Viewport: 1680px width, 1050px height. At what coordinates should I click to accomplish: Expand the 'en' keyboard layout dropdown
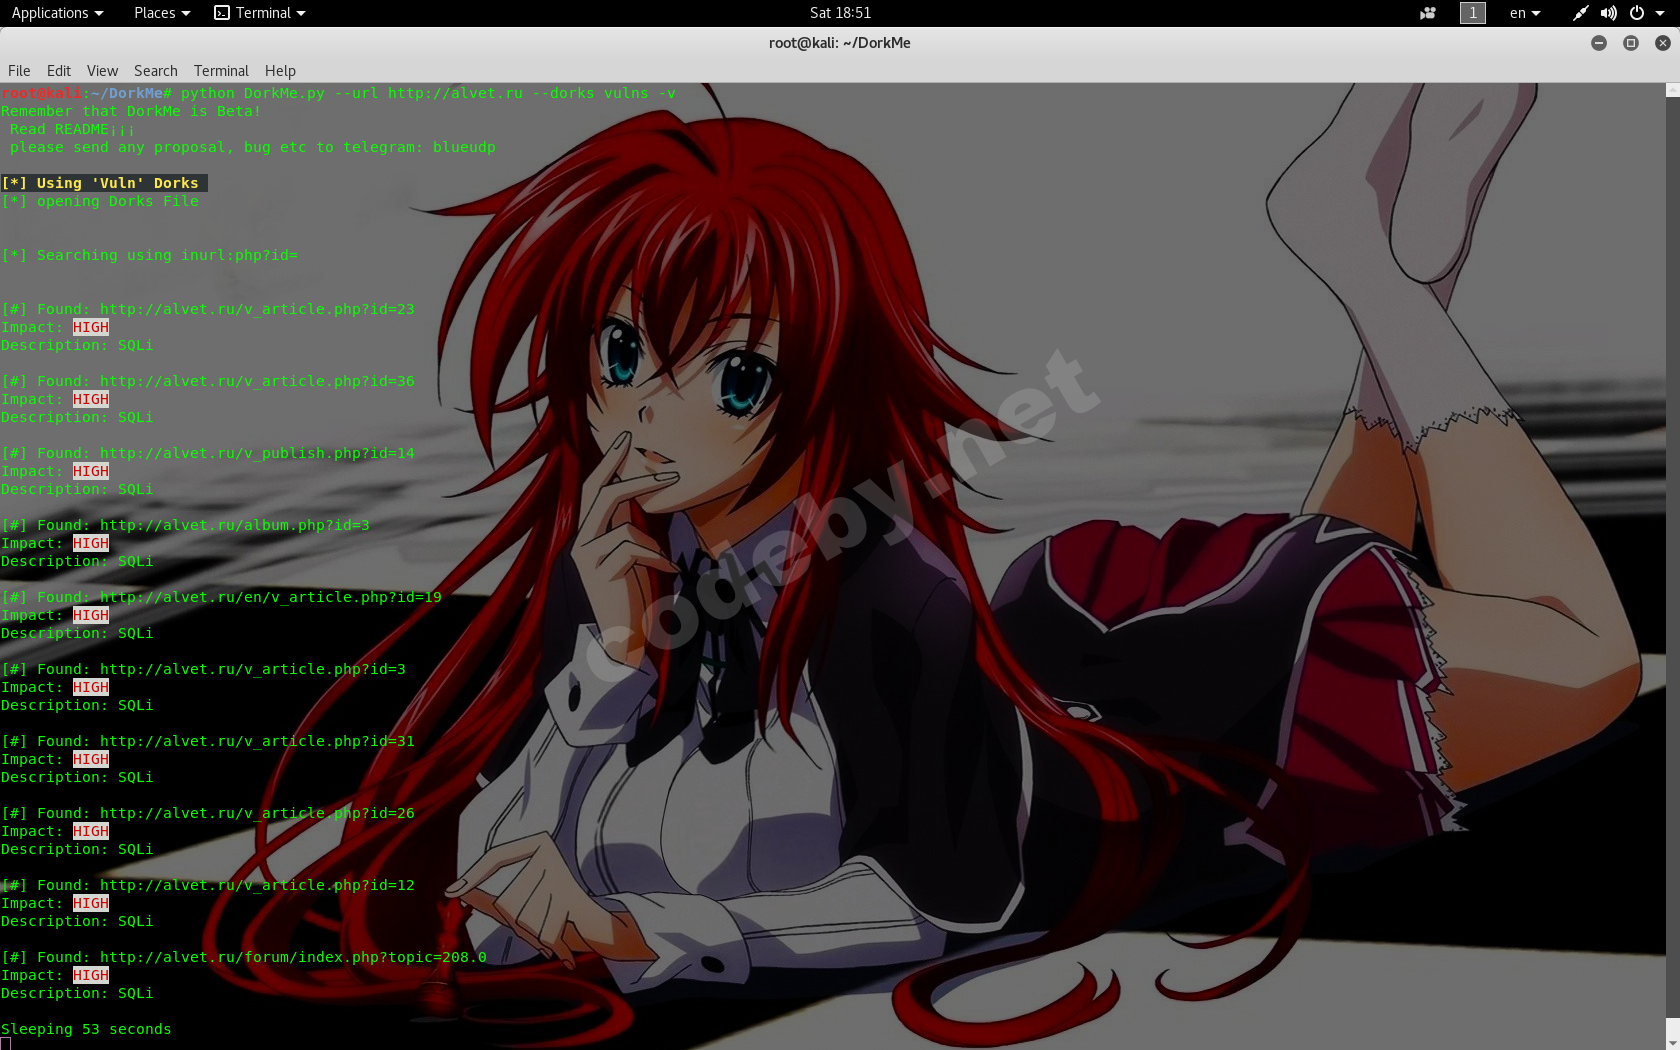[1525, 13]
